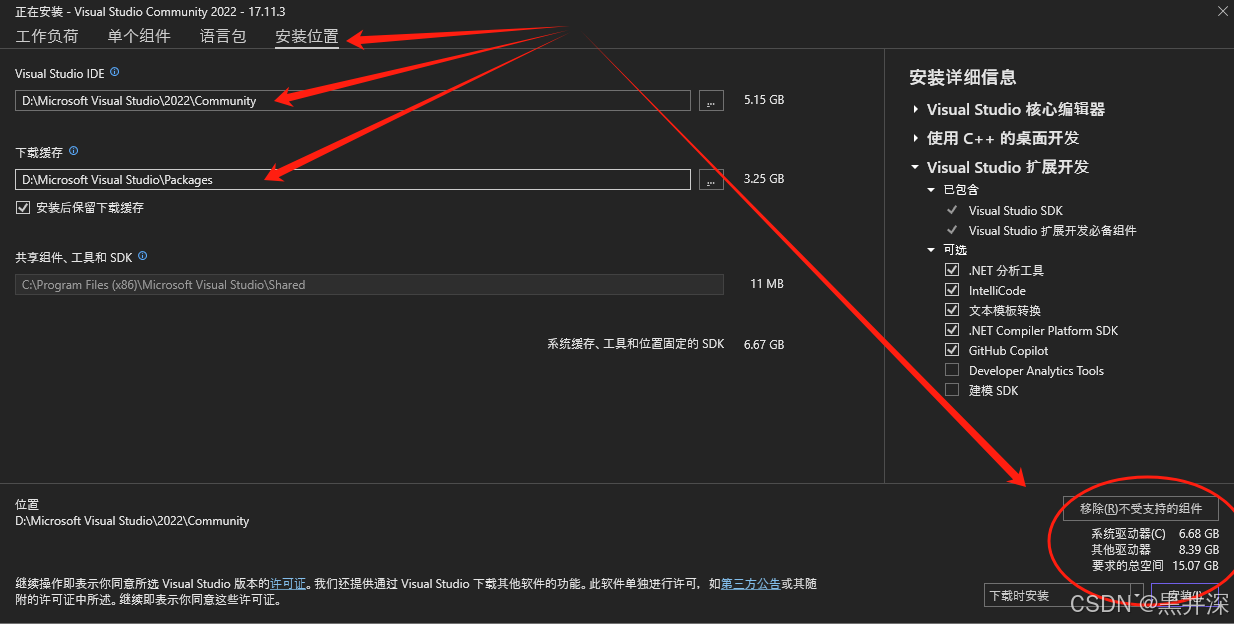1234x624 pixels.
Task: Click the 11 MB size value
Action: [x=767, y=284]
